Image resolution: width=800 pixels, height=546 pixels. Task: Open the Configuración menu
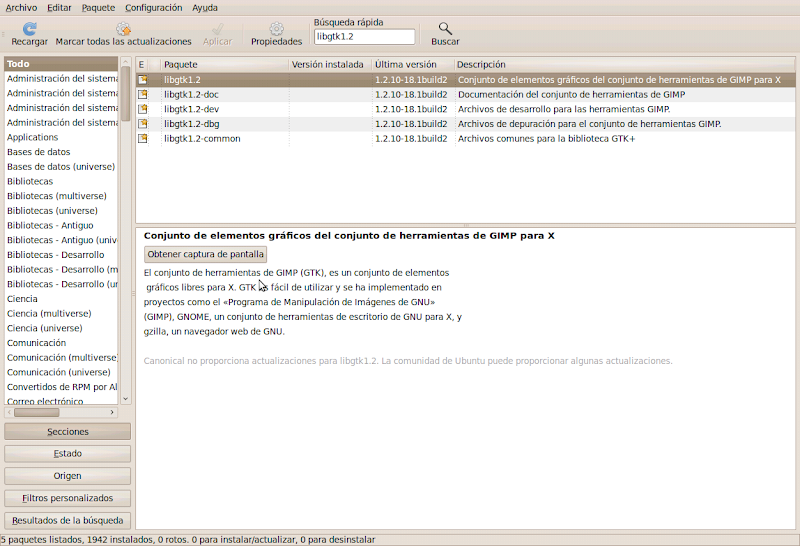tap(154, 8)
